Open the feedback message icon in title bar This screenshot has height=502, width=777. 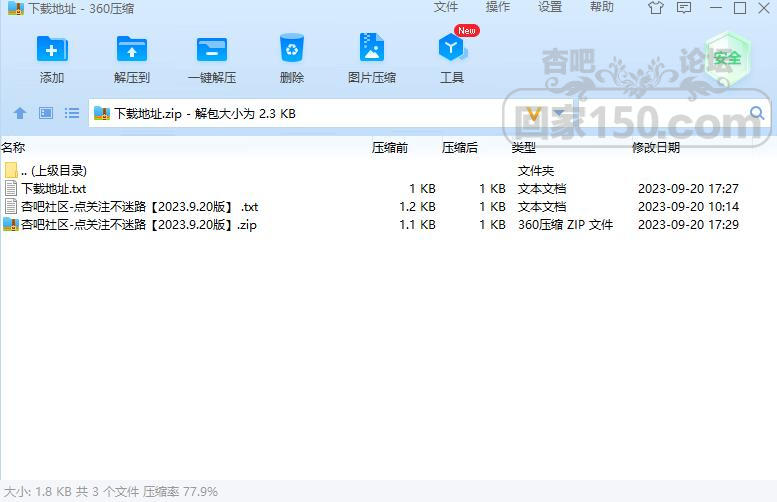tap(684, 9)
